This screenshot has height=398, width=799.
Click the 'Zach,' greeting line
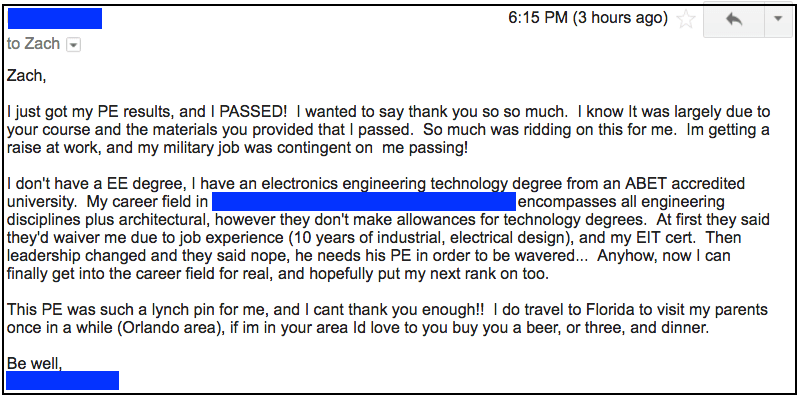26,76
